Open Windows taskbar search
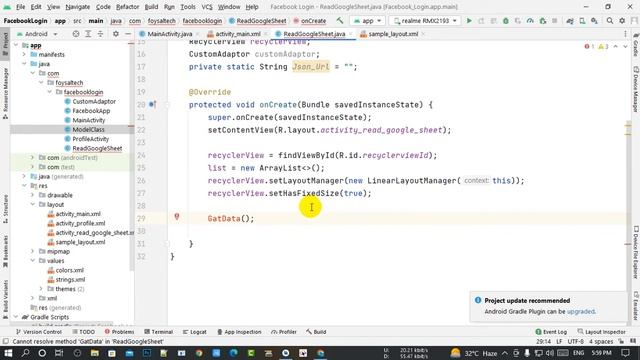 [25, 353]
